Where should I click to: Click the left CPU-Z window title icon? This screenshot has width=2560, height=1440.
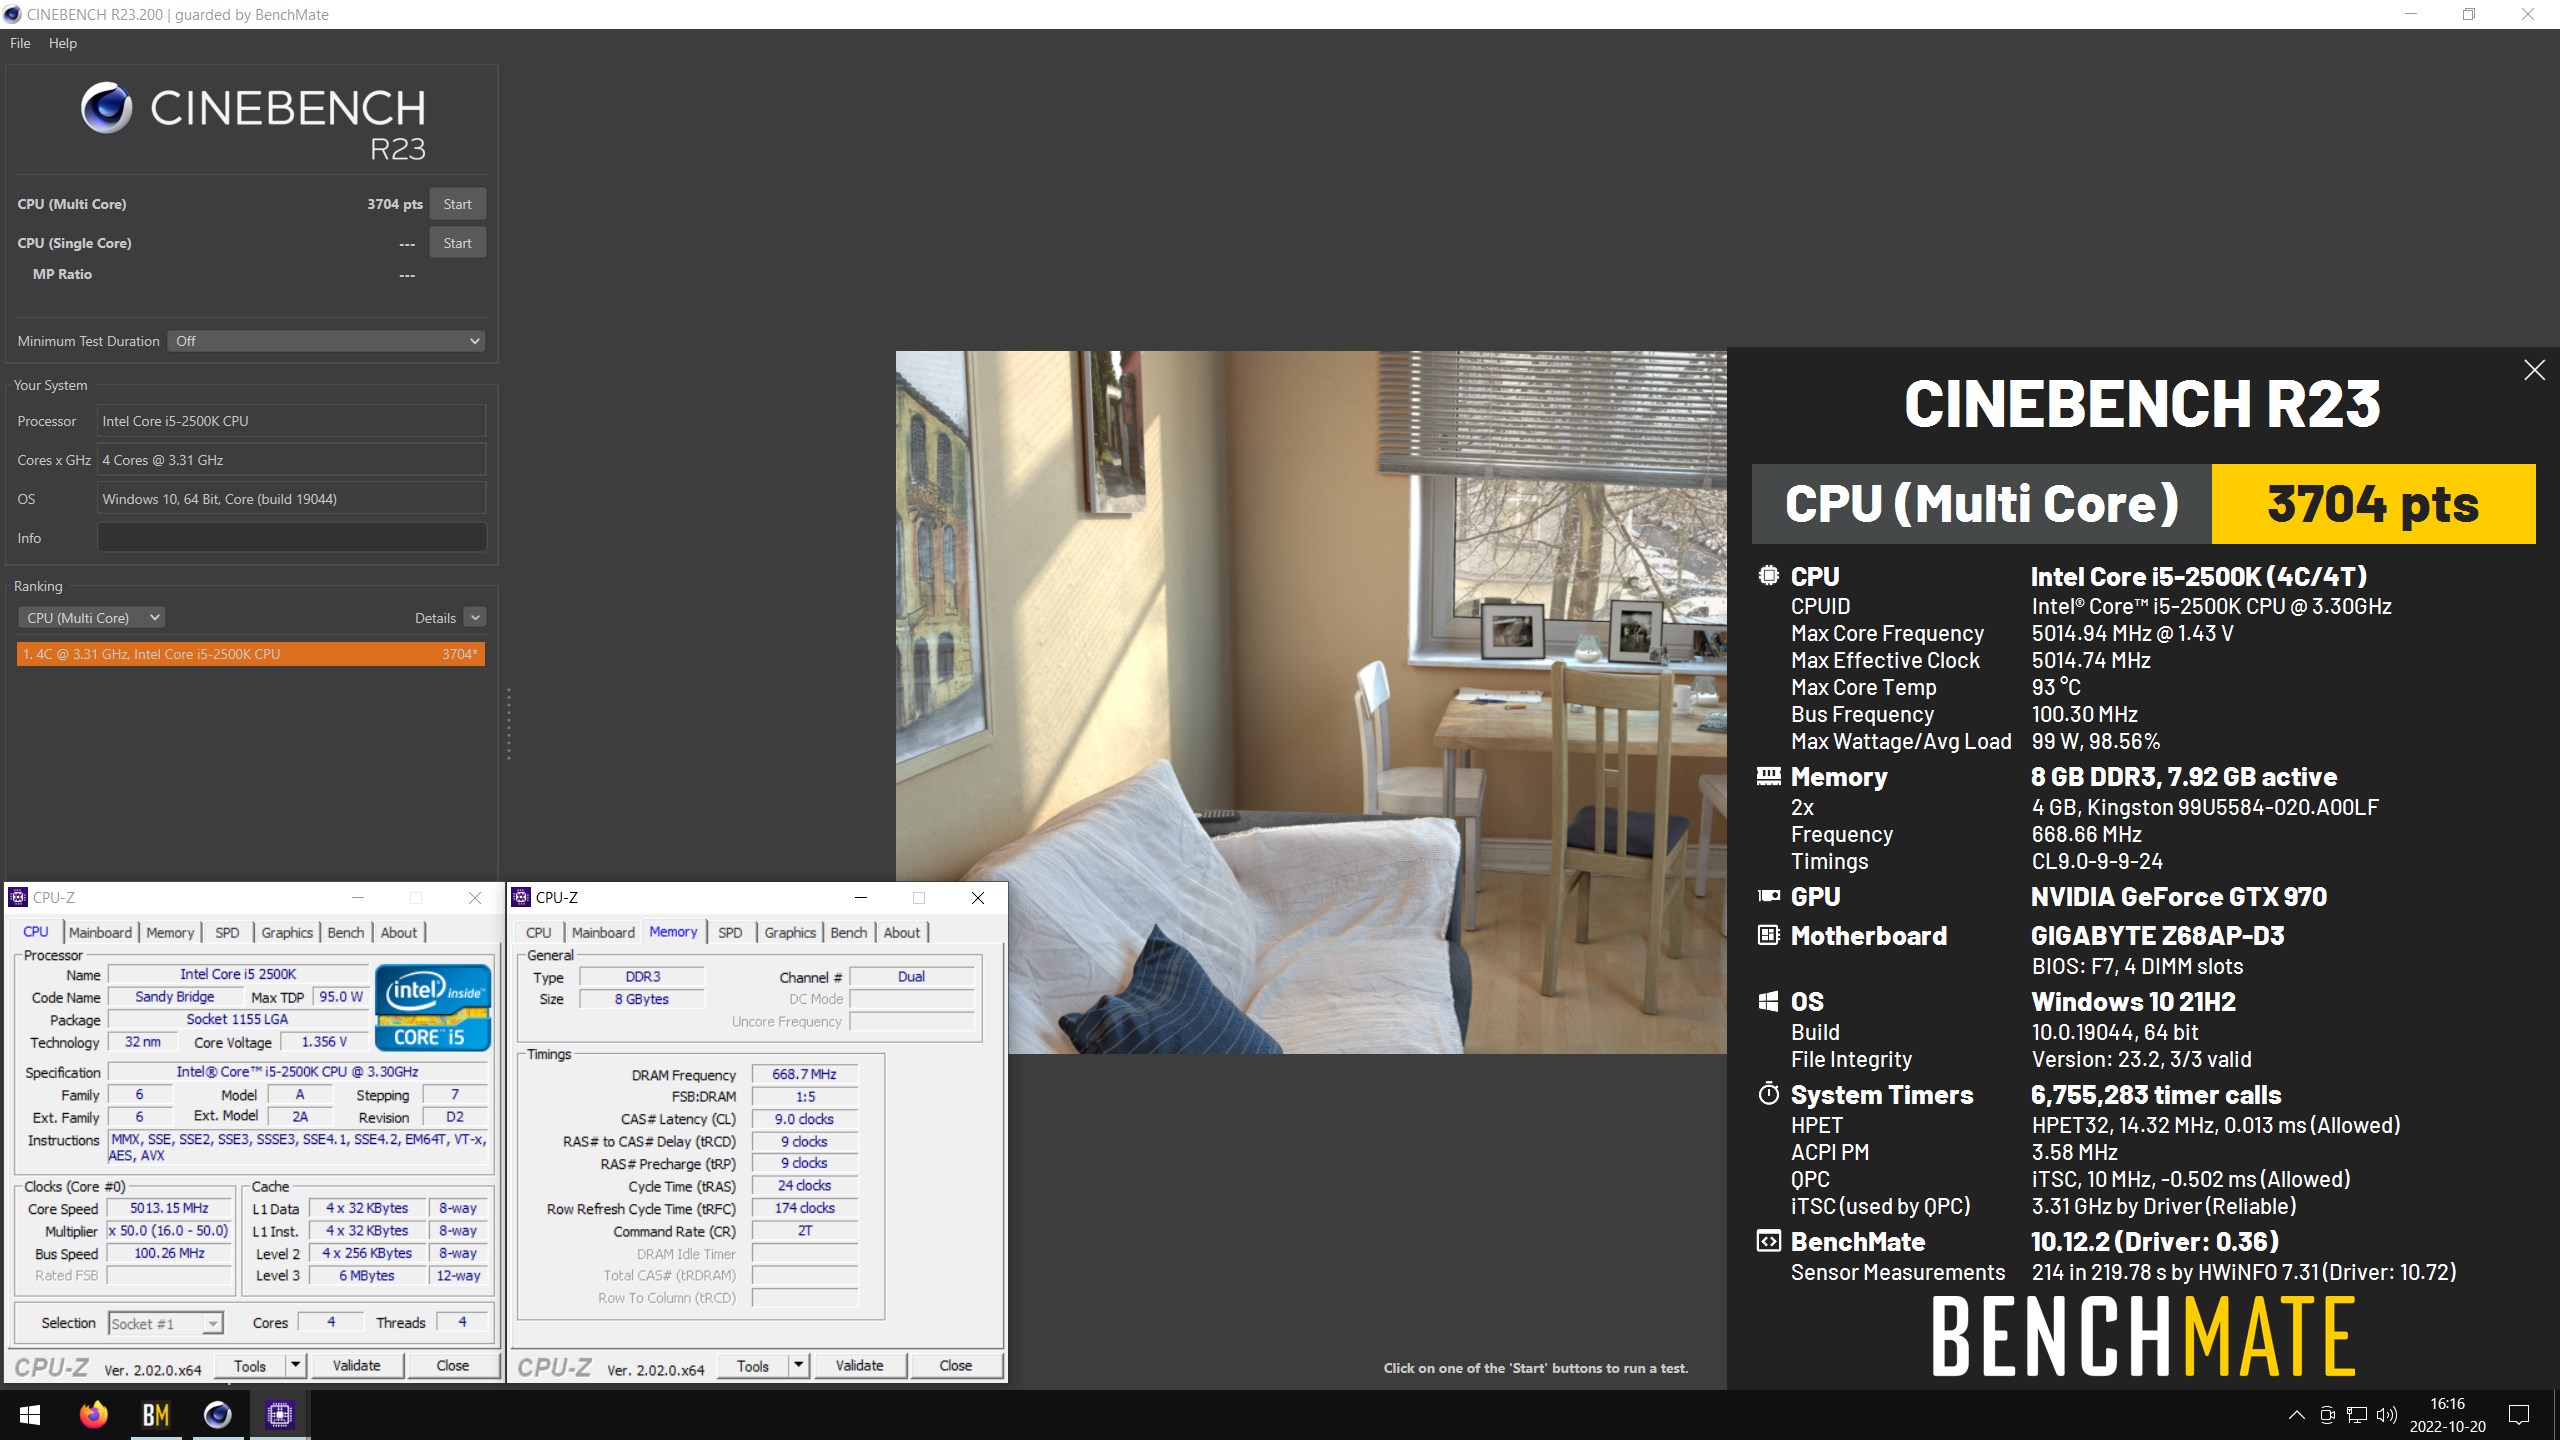click(18, 897)
